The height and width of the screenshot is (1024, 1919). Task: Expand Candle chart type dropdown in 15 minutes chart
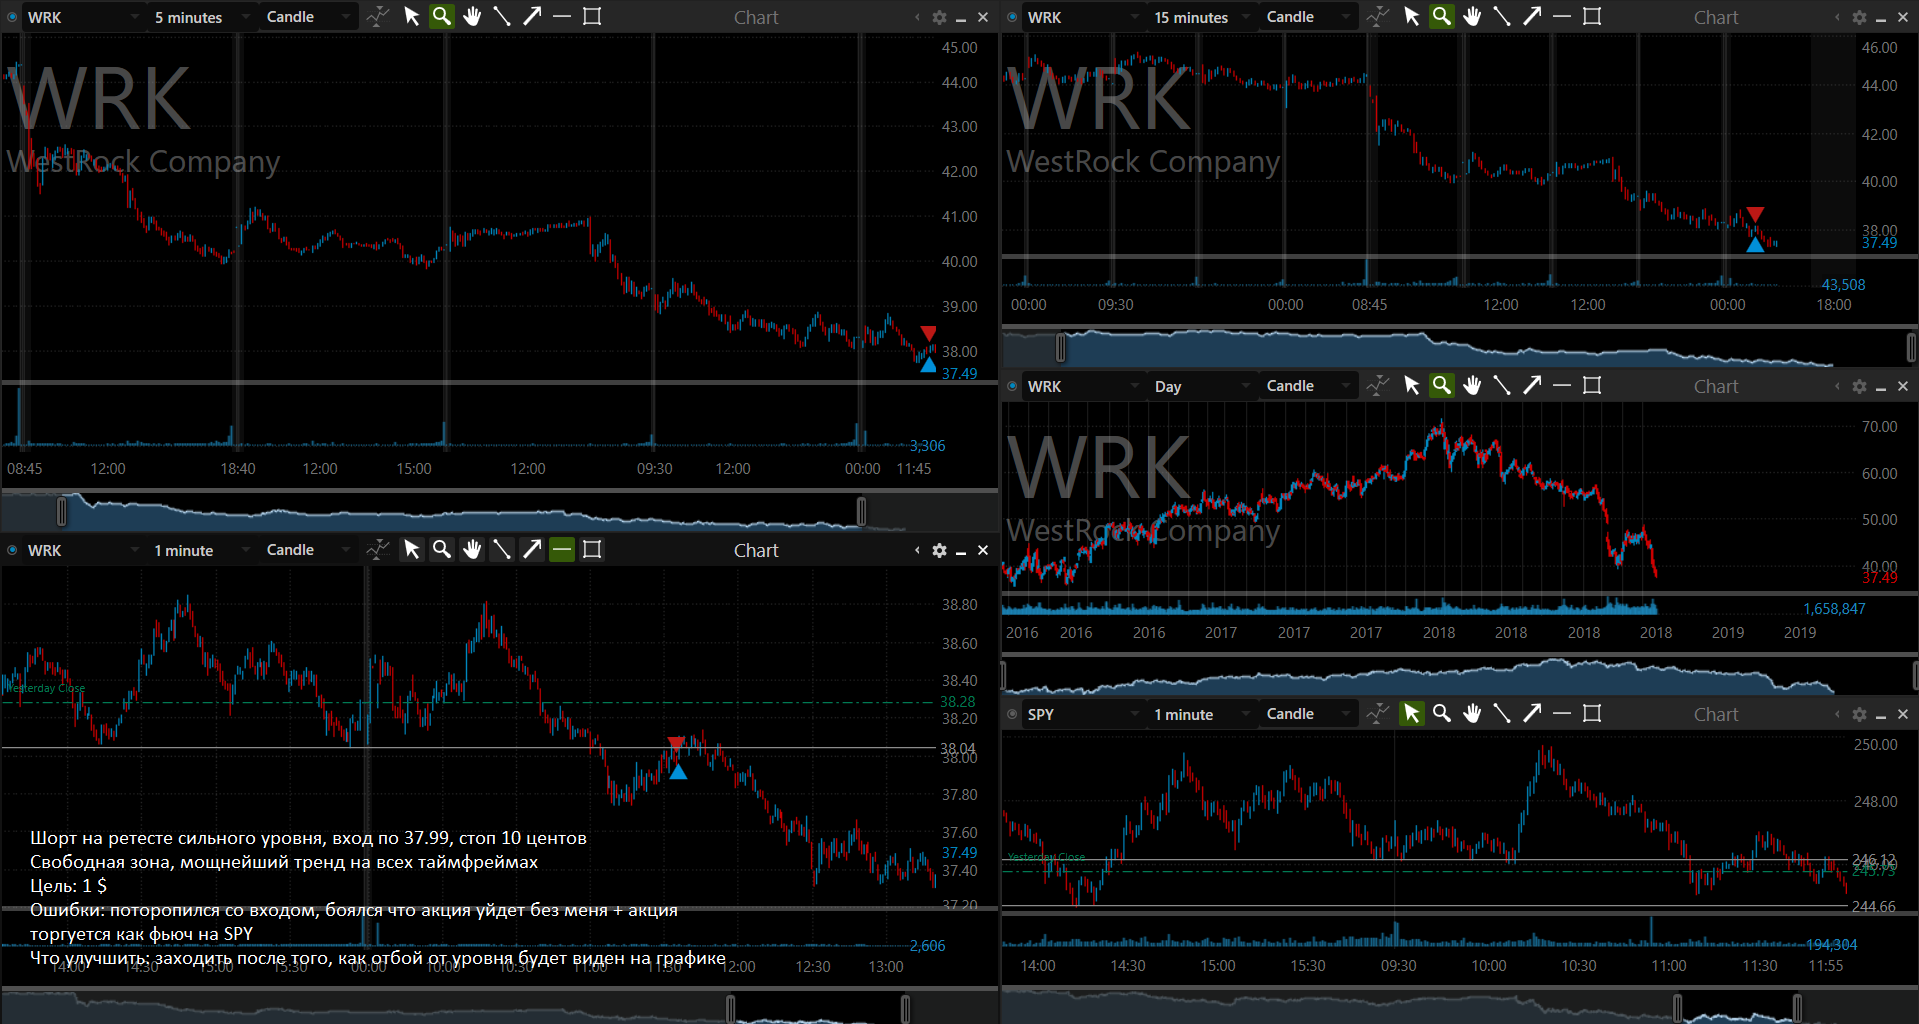1308,17
